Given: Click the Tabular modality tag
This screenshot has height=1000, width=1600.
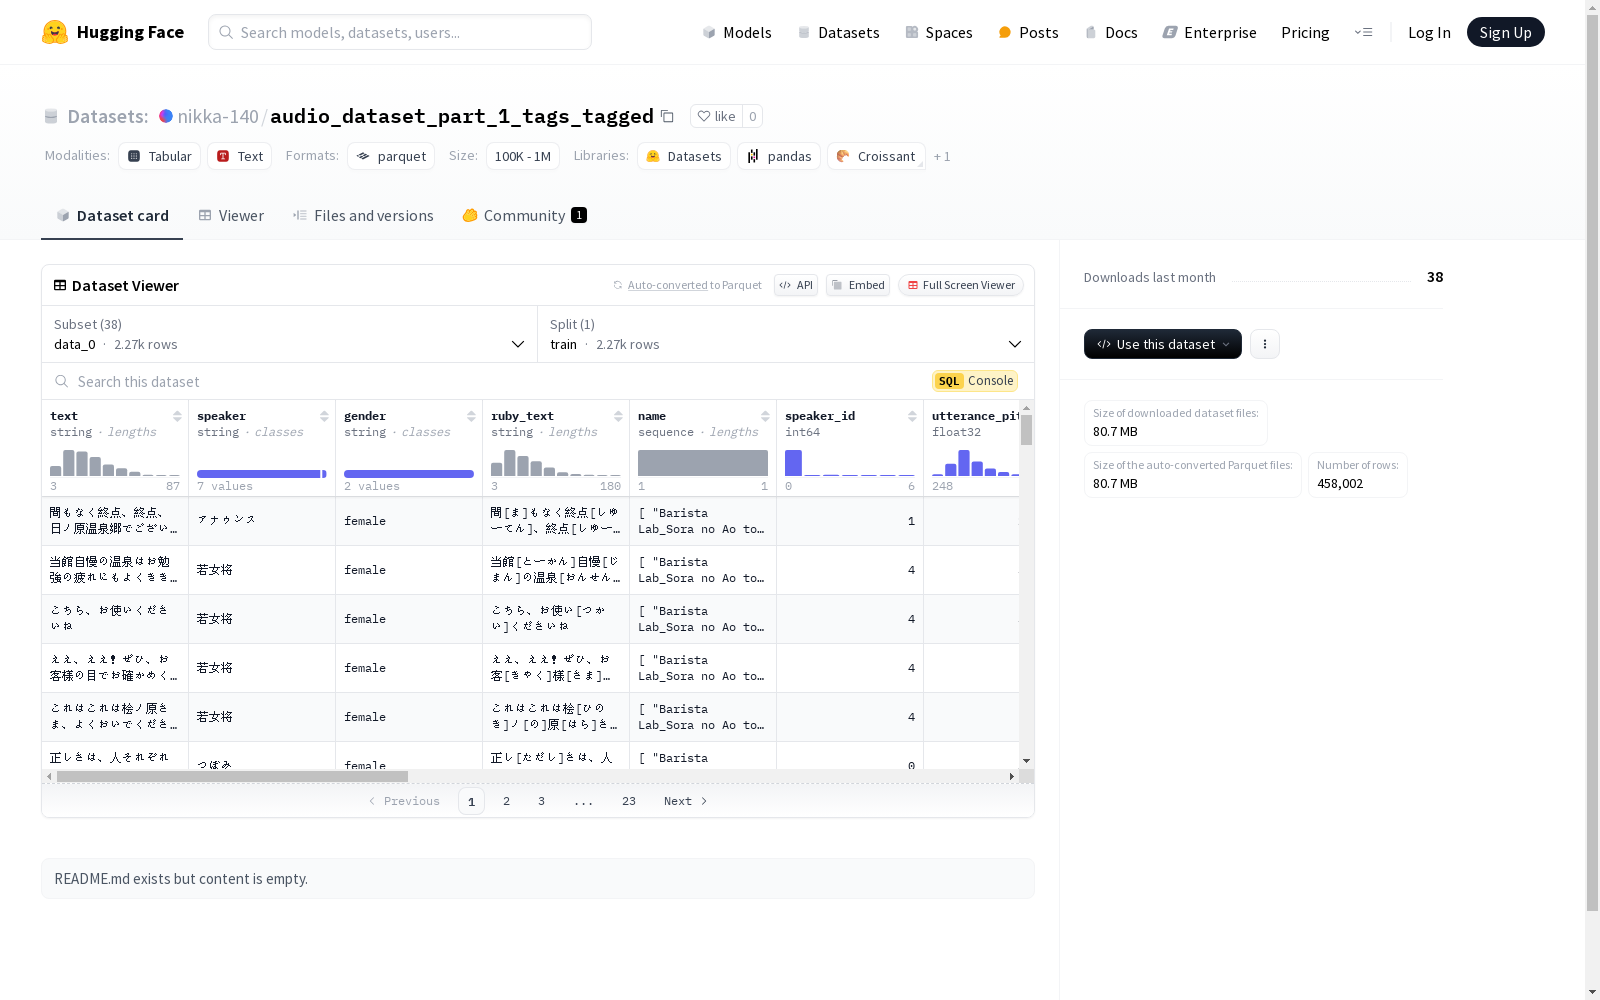Looking at the screenshot, I should coord(160,156).
